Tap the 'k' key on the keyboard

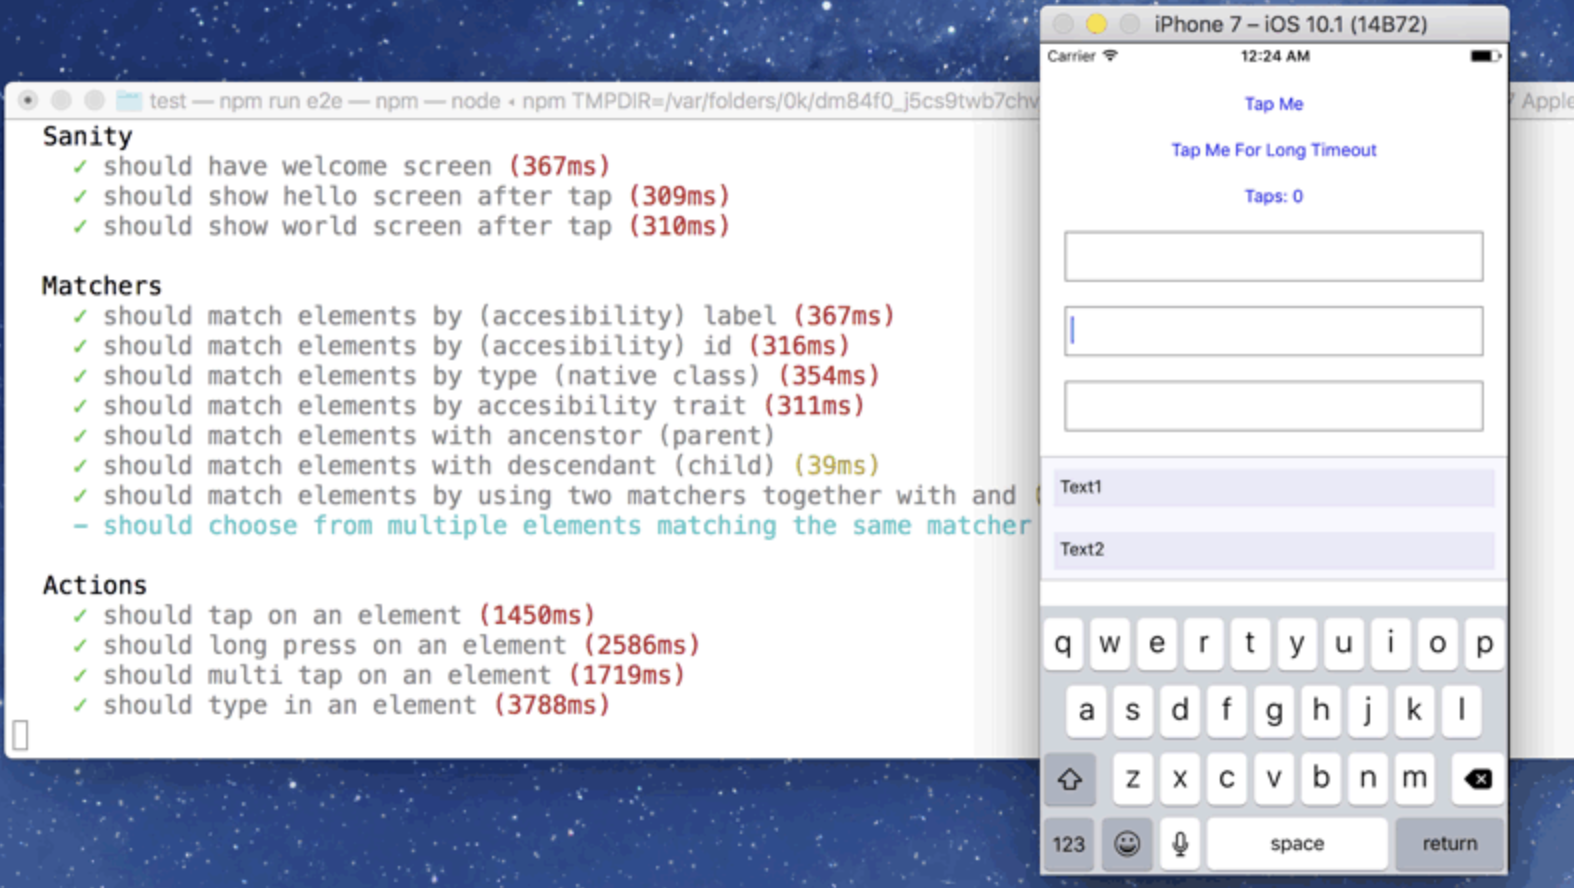pyautogui.click(x=1414, y=711)
